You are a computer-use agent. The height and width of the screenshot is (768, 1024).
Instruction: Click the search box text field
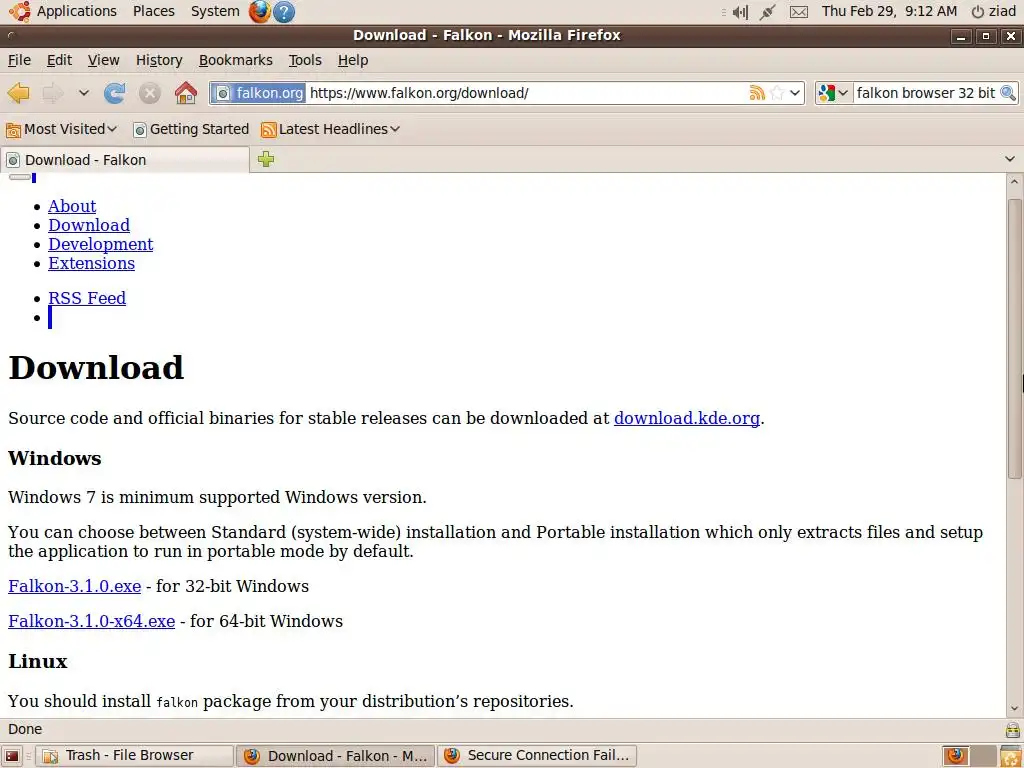coord(925,93)
